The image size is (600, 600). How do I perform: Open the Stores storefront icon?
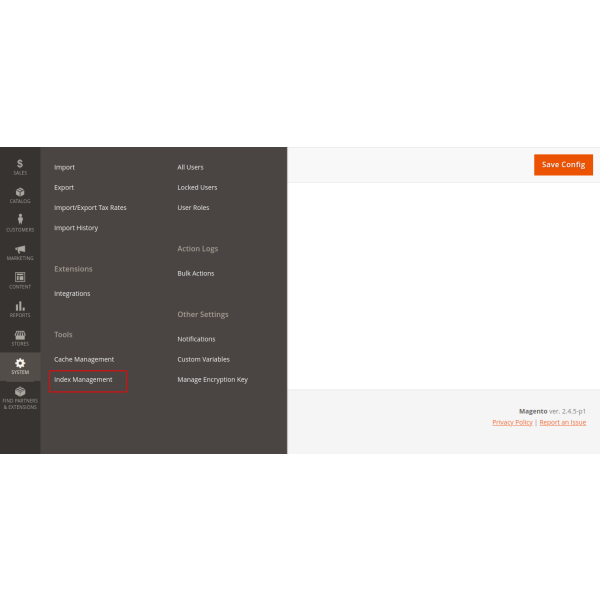tap(20, 336)
